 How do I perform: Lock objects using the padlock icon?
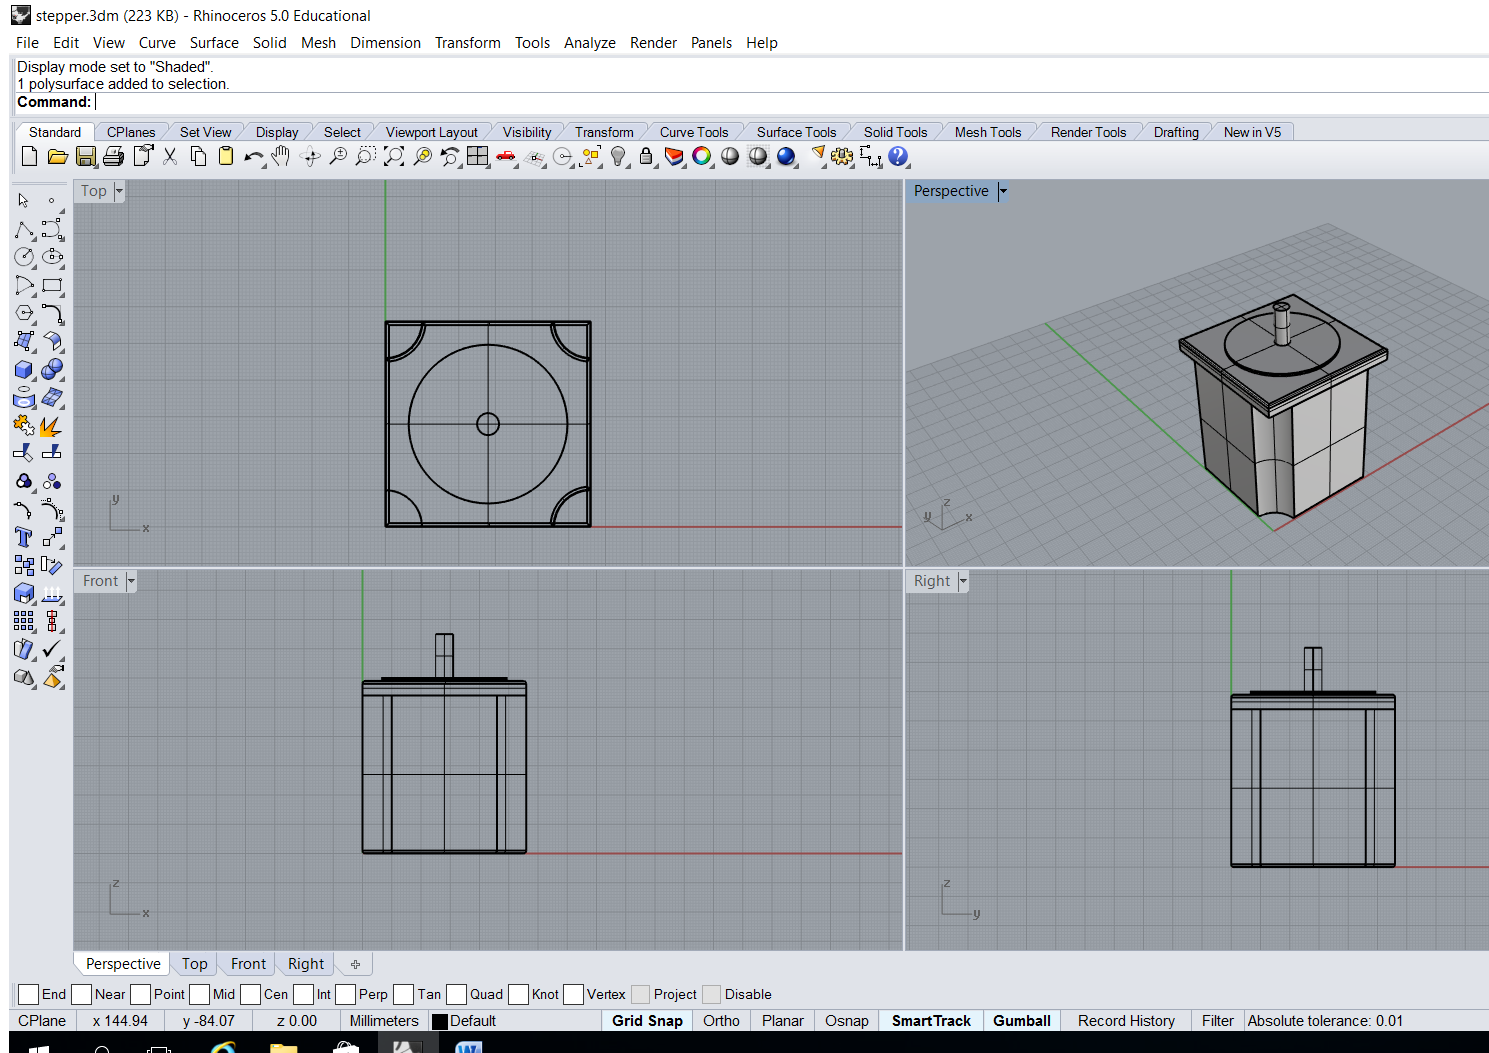click(x=646, y=156)
